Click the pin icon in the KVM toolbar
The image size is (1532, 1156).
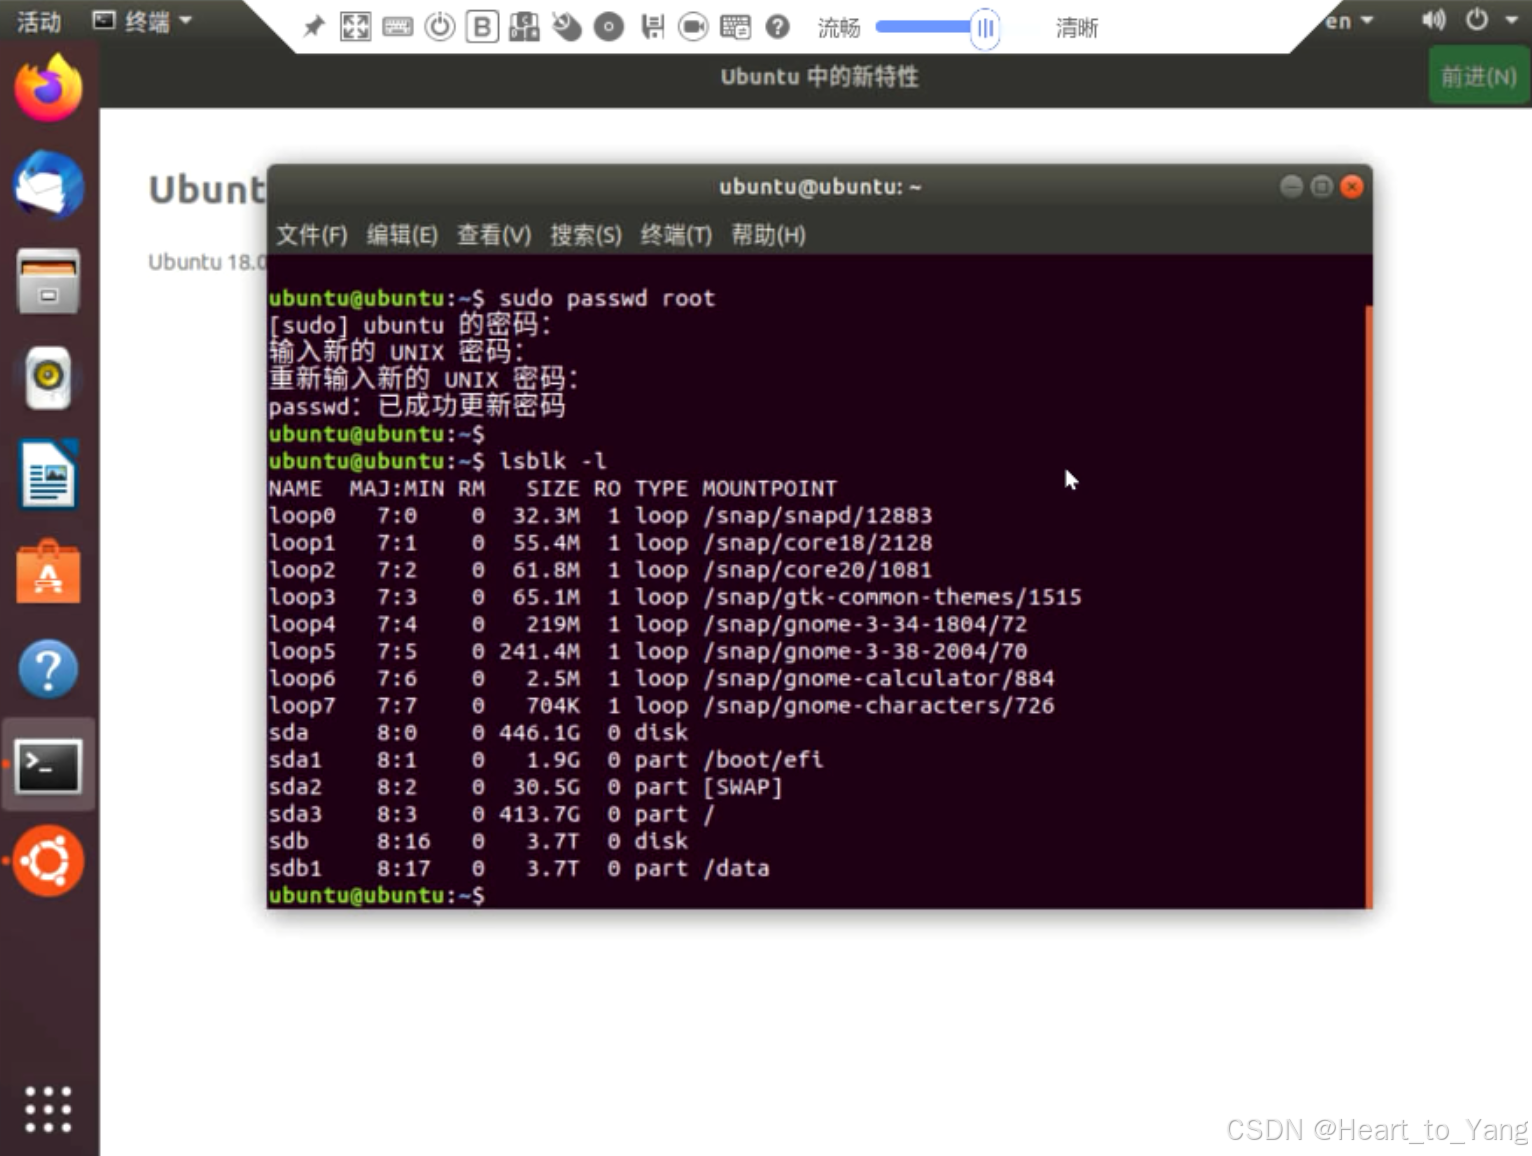(314, 27)
